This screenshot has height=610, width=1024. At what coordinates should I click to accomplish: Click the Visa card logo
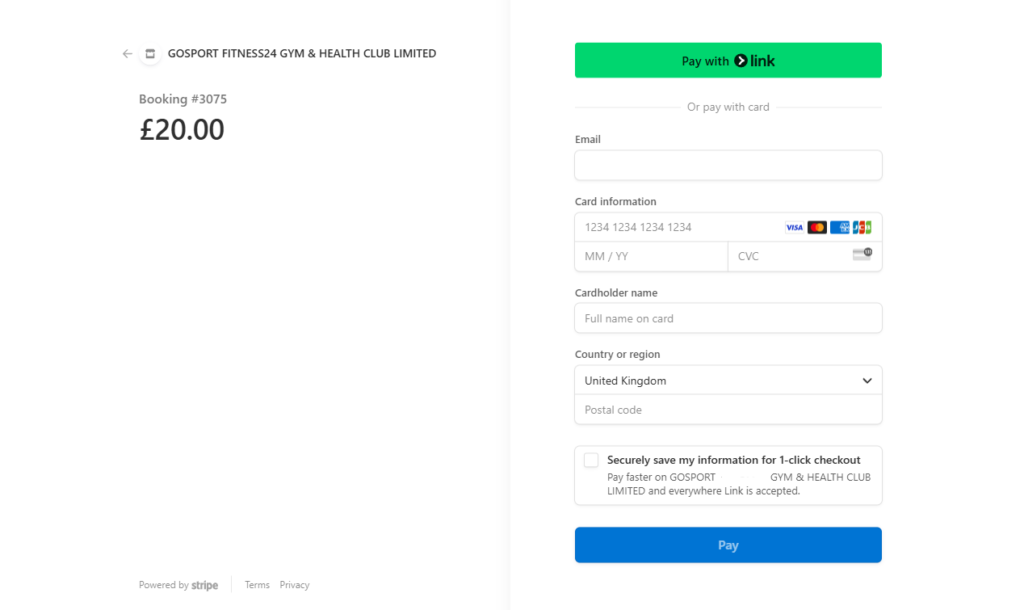pos(794,228)
